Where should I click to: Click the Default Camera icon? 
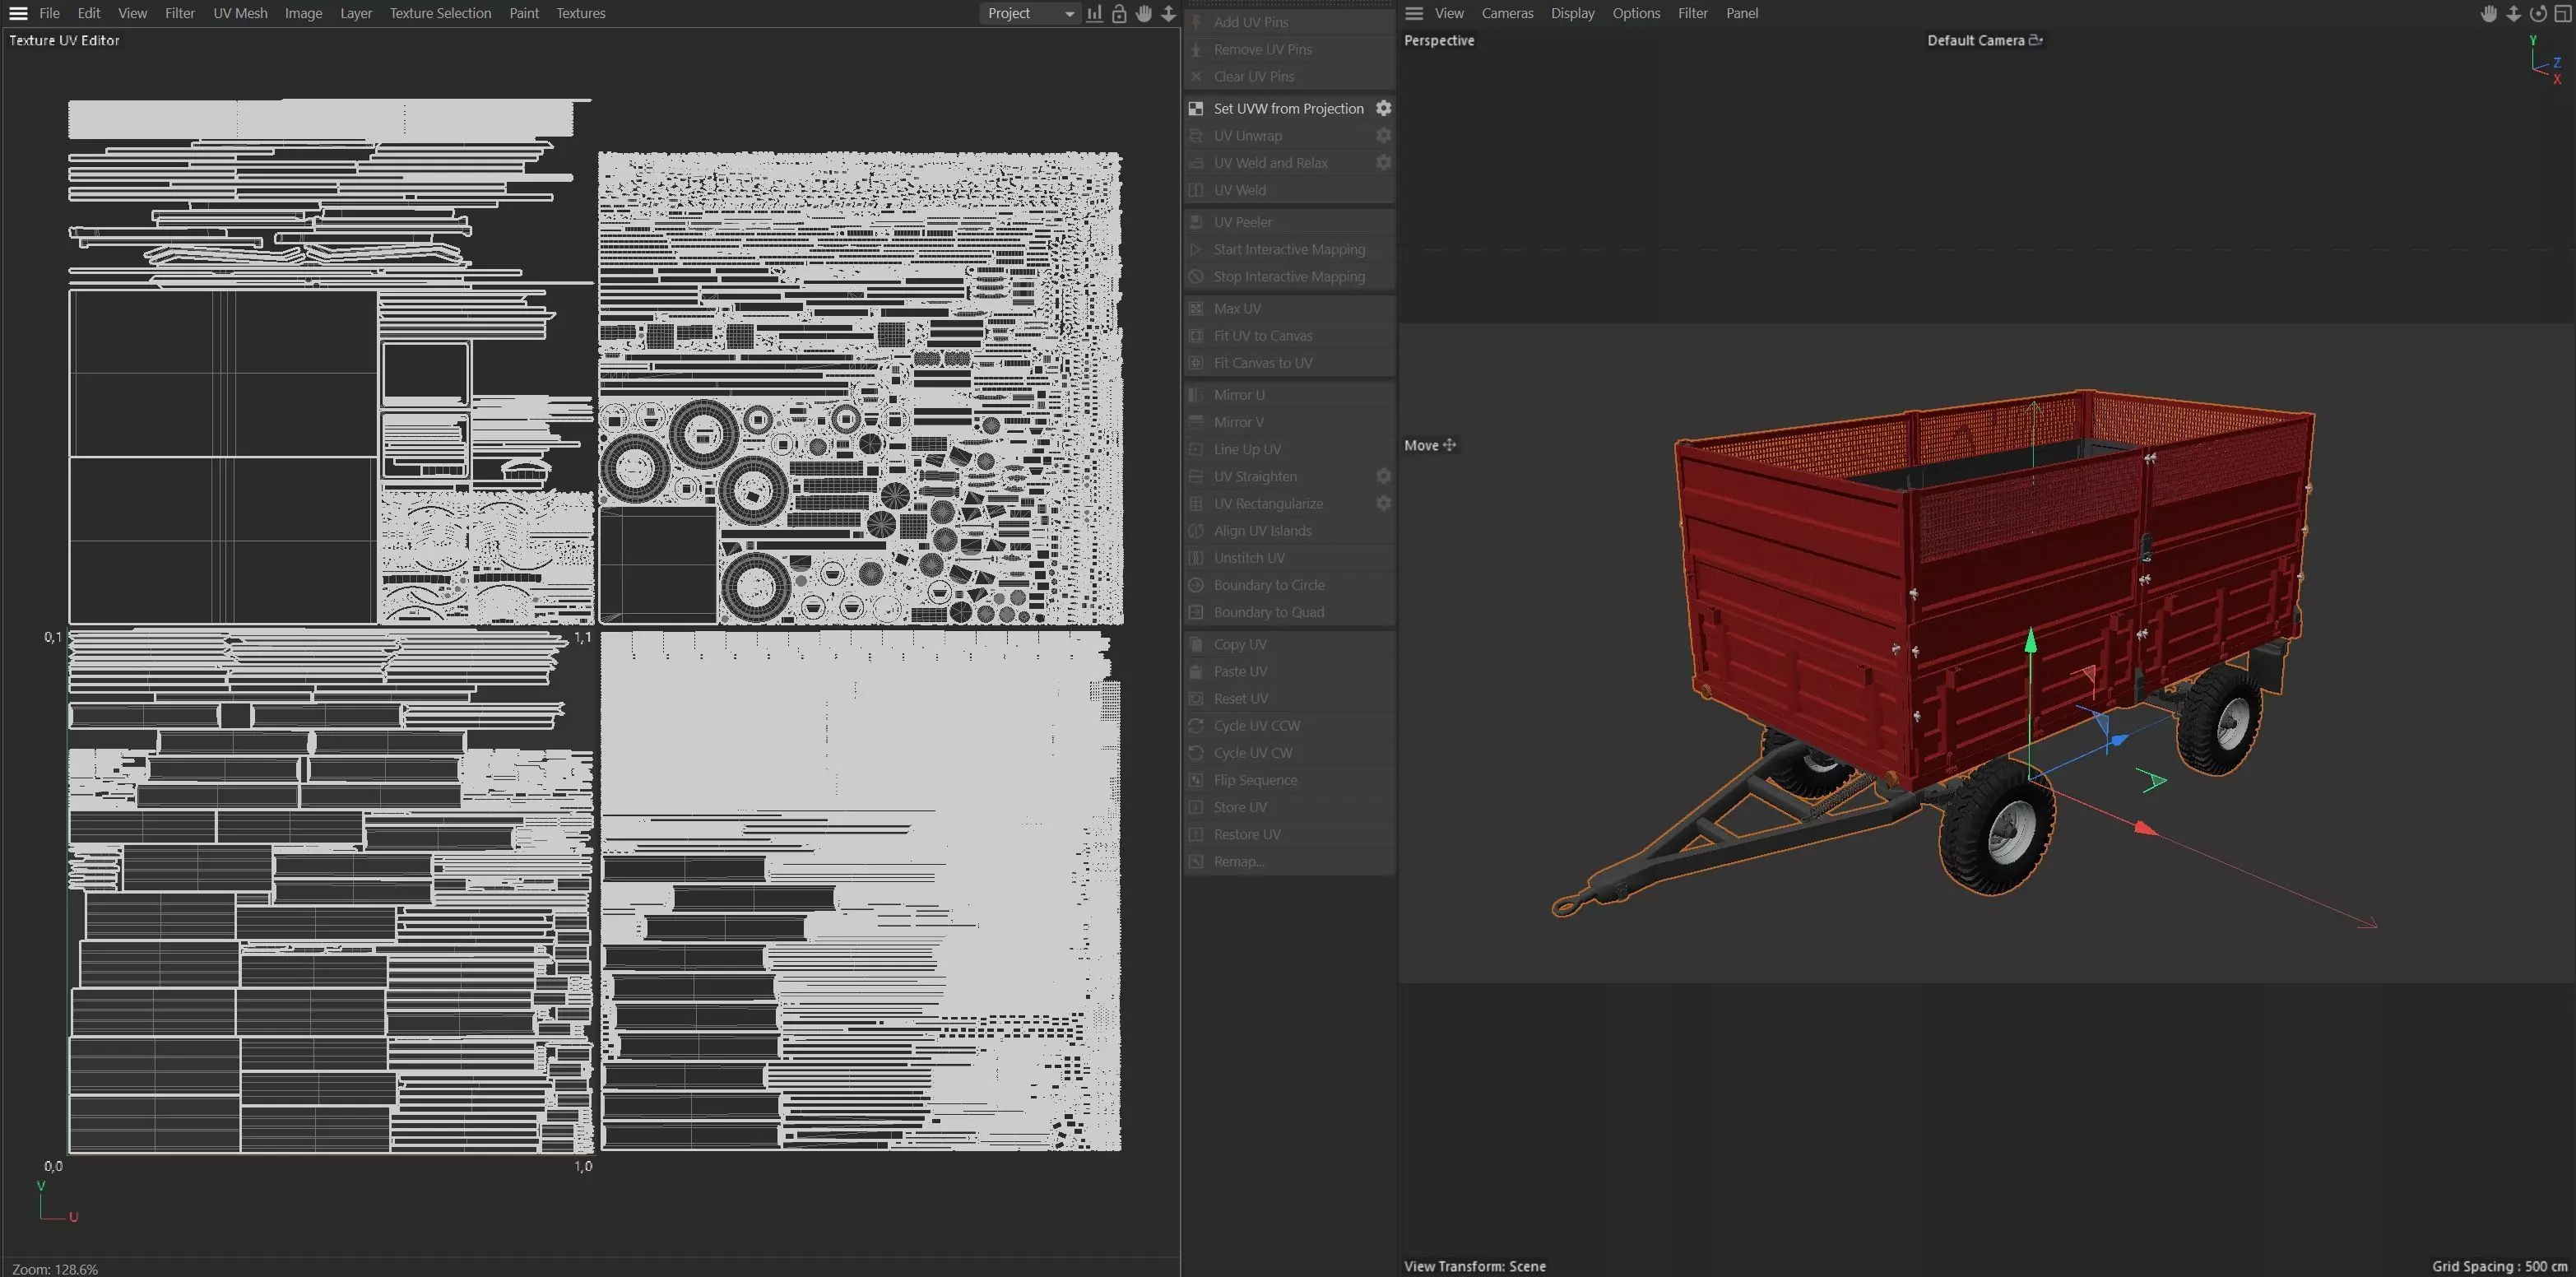[2035, 40]
